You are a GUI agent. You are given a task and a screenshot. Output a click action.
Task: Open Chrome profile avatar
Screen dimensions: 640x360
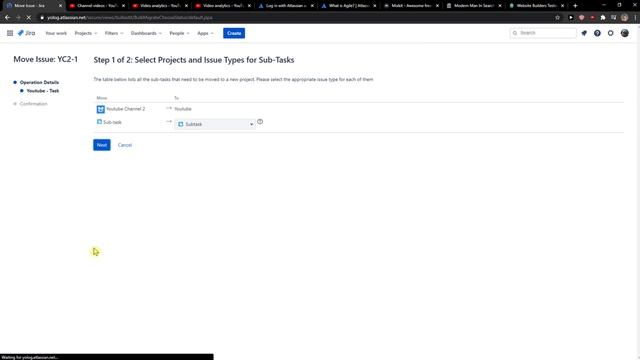pos(624,18)
